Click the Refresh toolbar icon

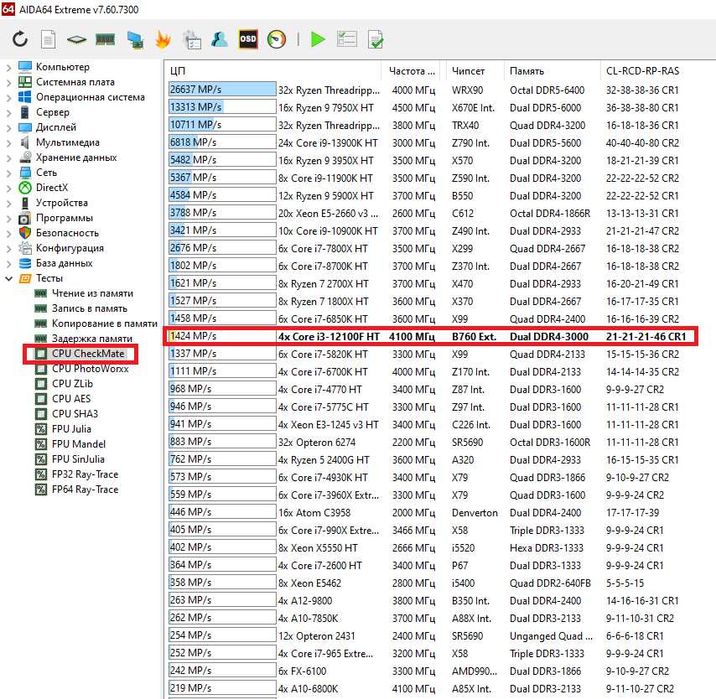point(20,39)
